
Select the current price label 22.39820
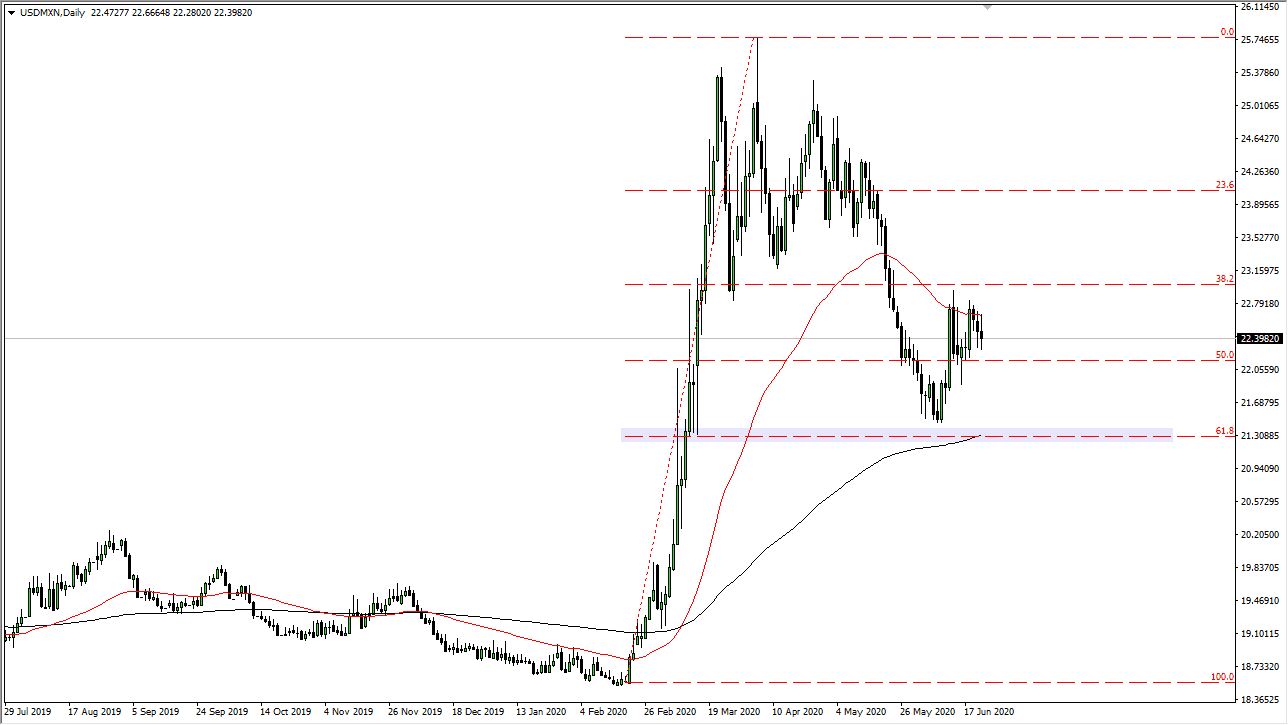pyautogui.click(x=1260, y=339)
